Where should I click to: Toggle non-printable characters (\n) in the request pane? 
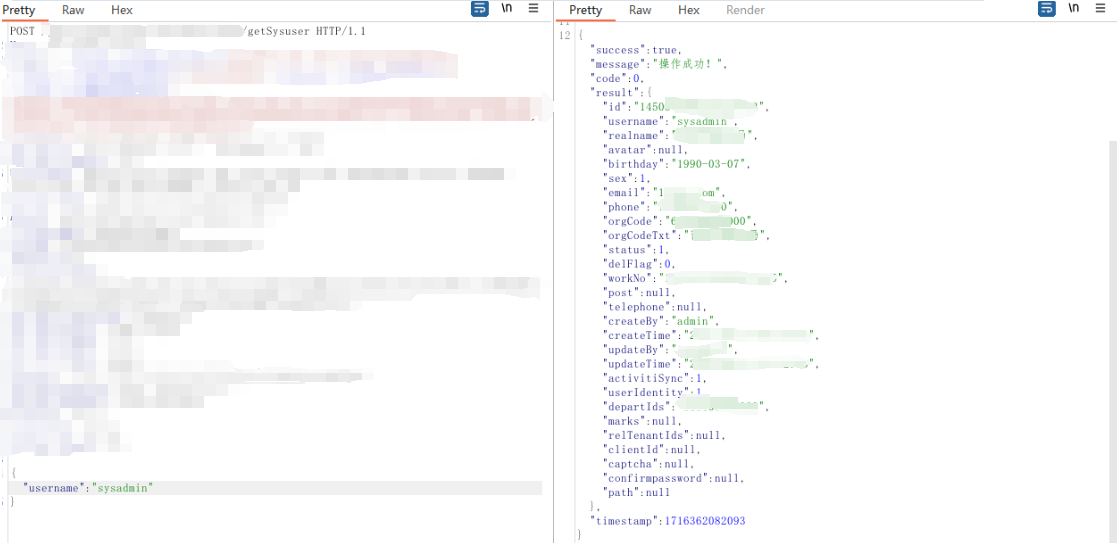coord(507,9)
